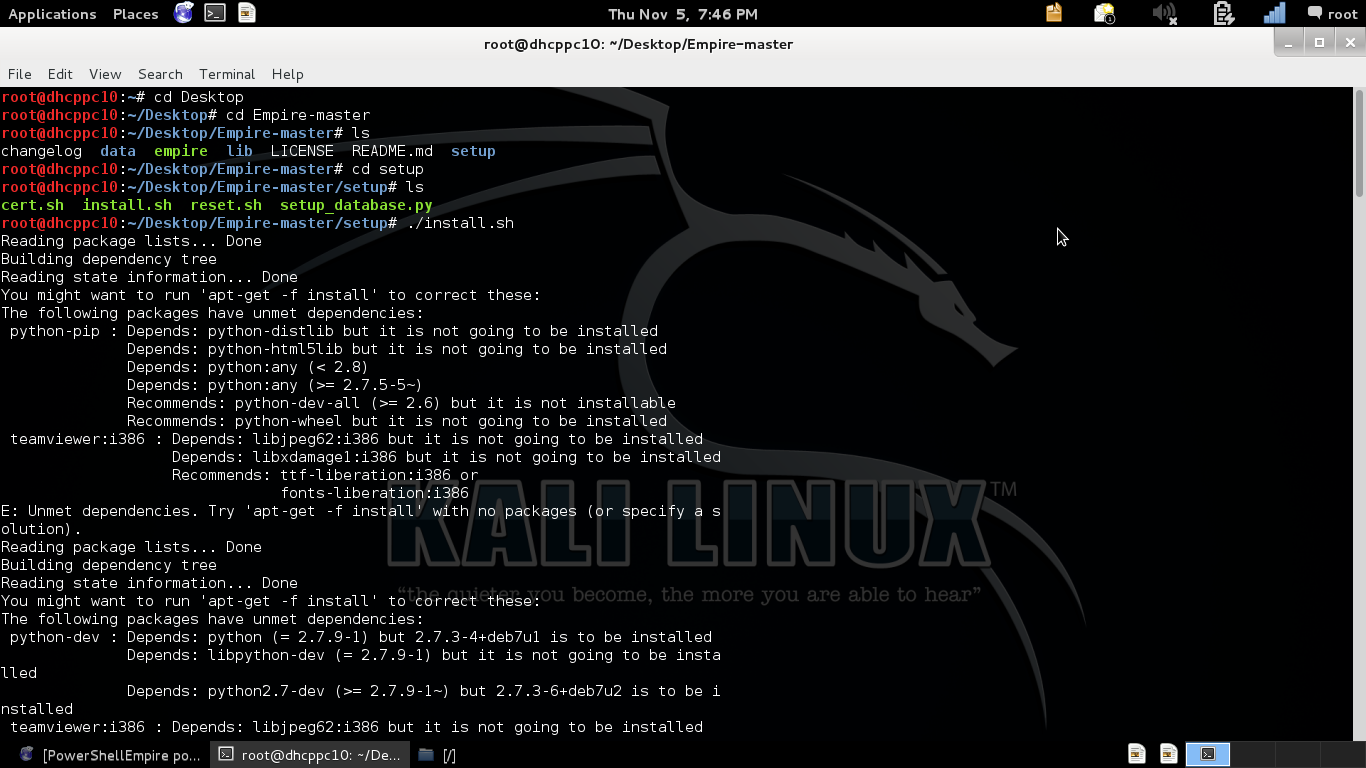
Task: Click the 'Recommends: python-dev-all' line
Action: [x=401, y=403]
